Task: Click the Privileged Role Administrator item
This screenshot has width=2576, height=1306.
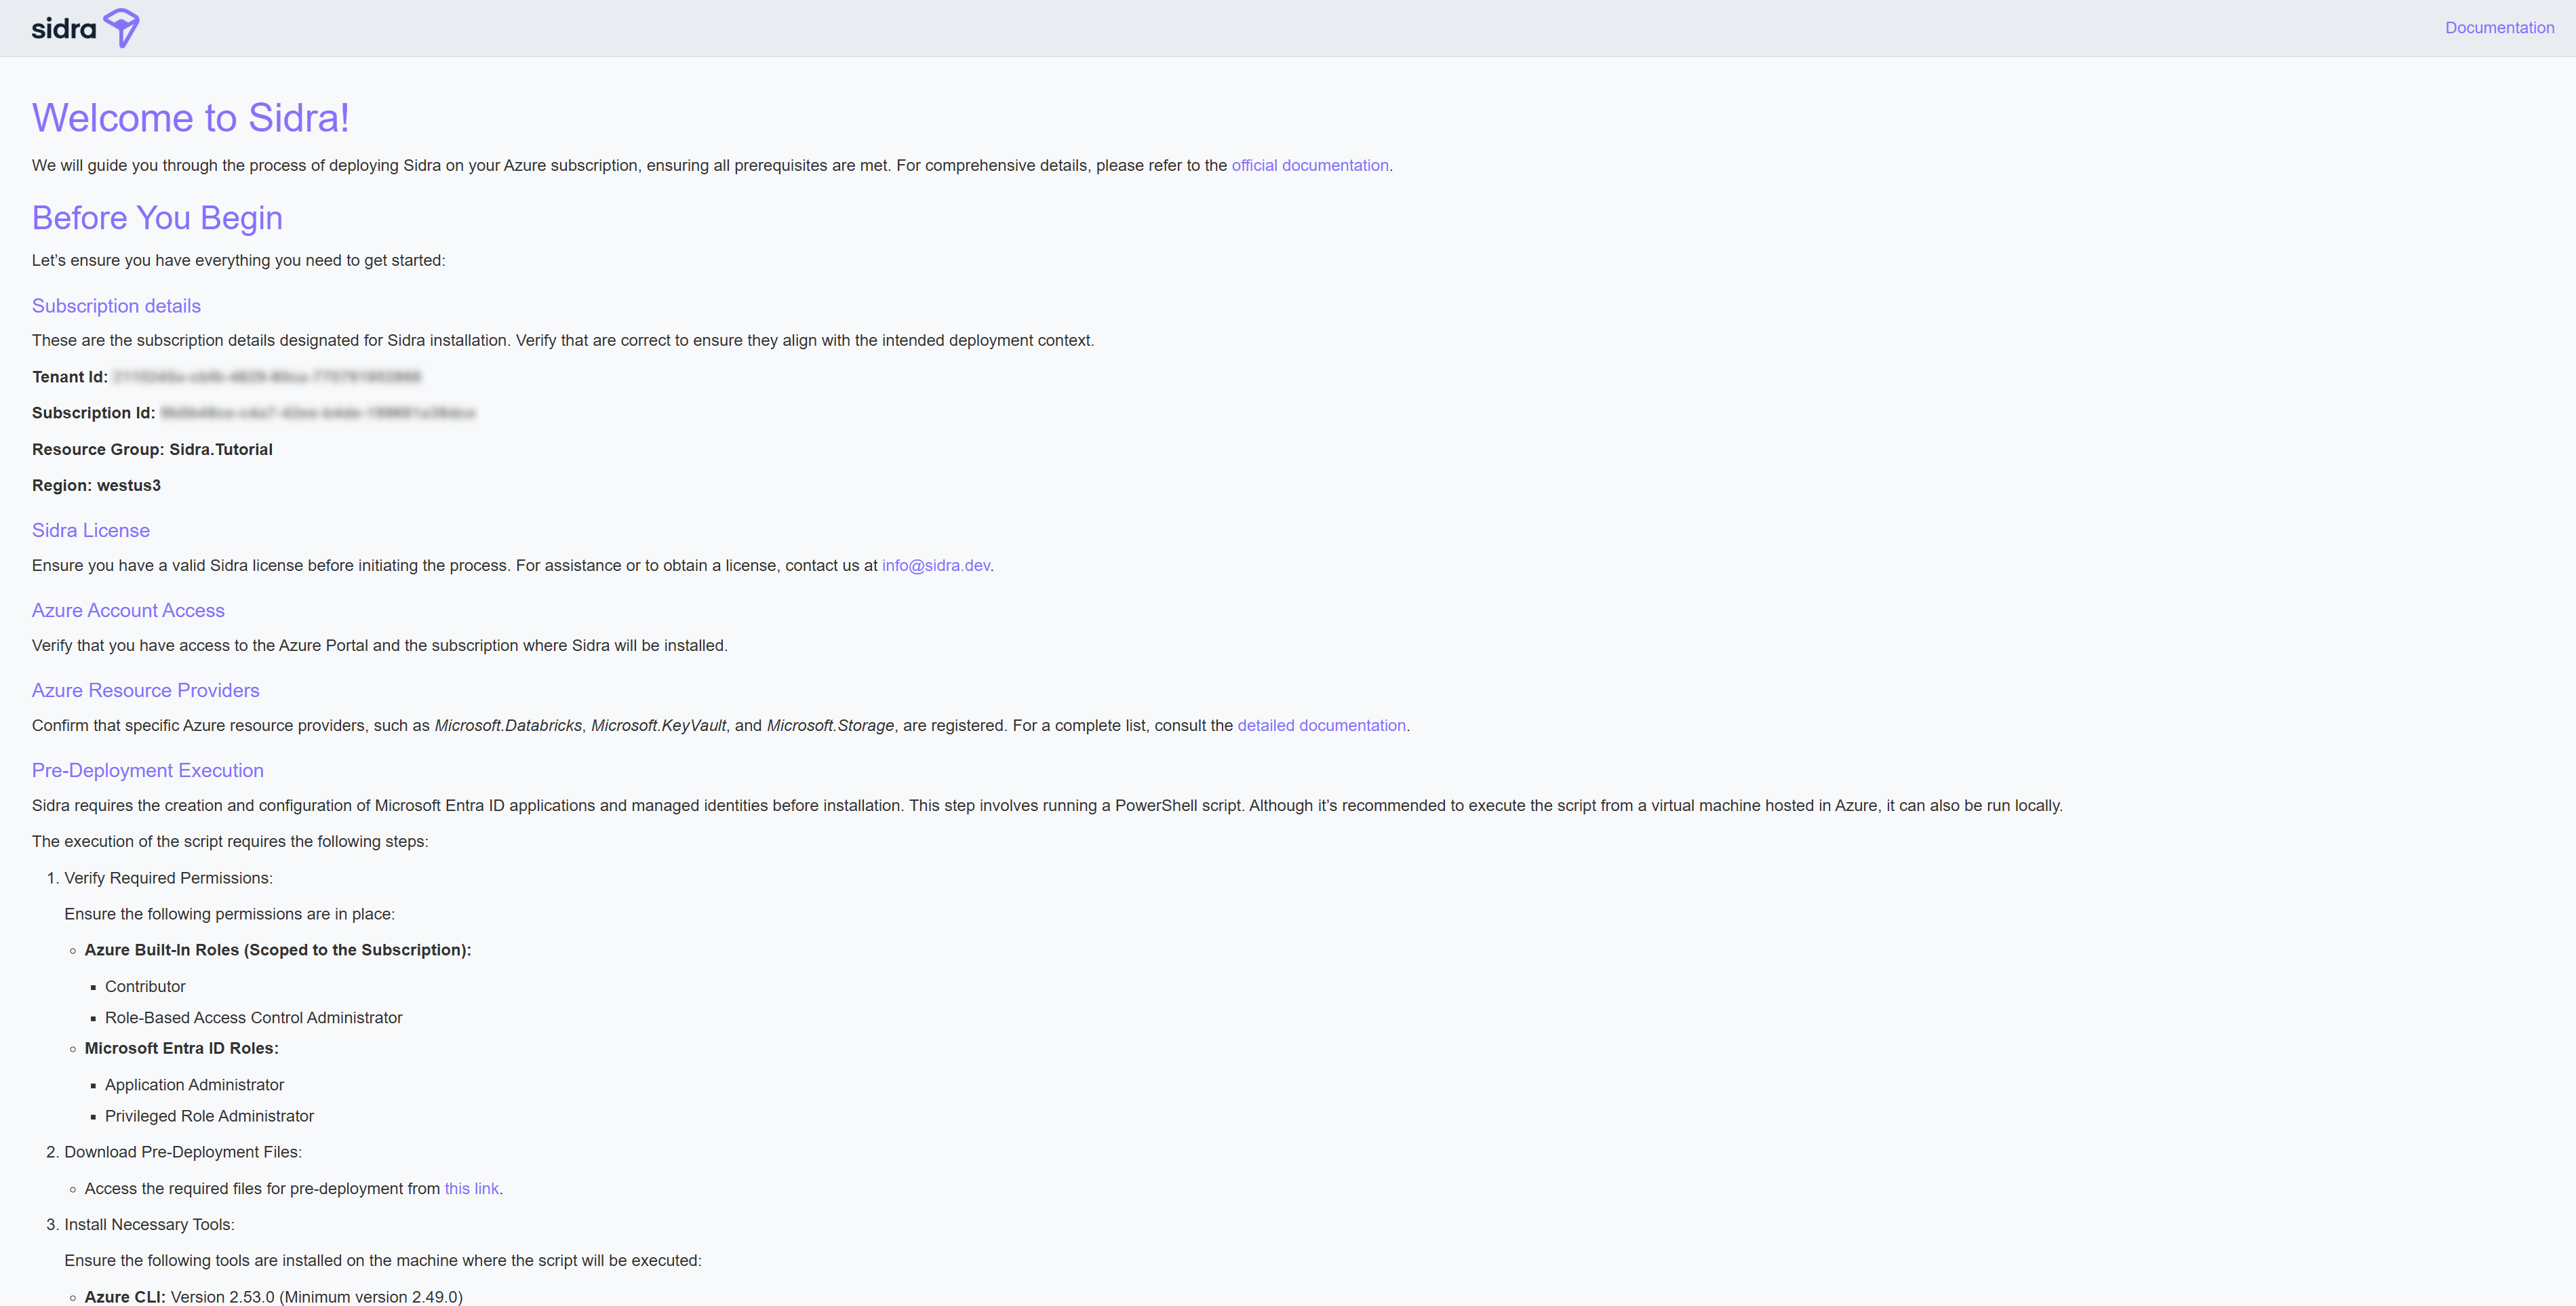Action: pos(209,1116)
